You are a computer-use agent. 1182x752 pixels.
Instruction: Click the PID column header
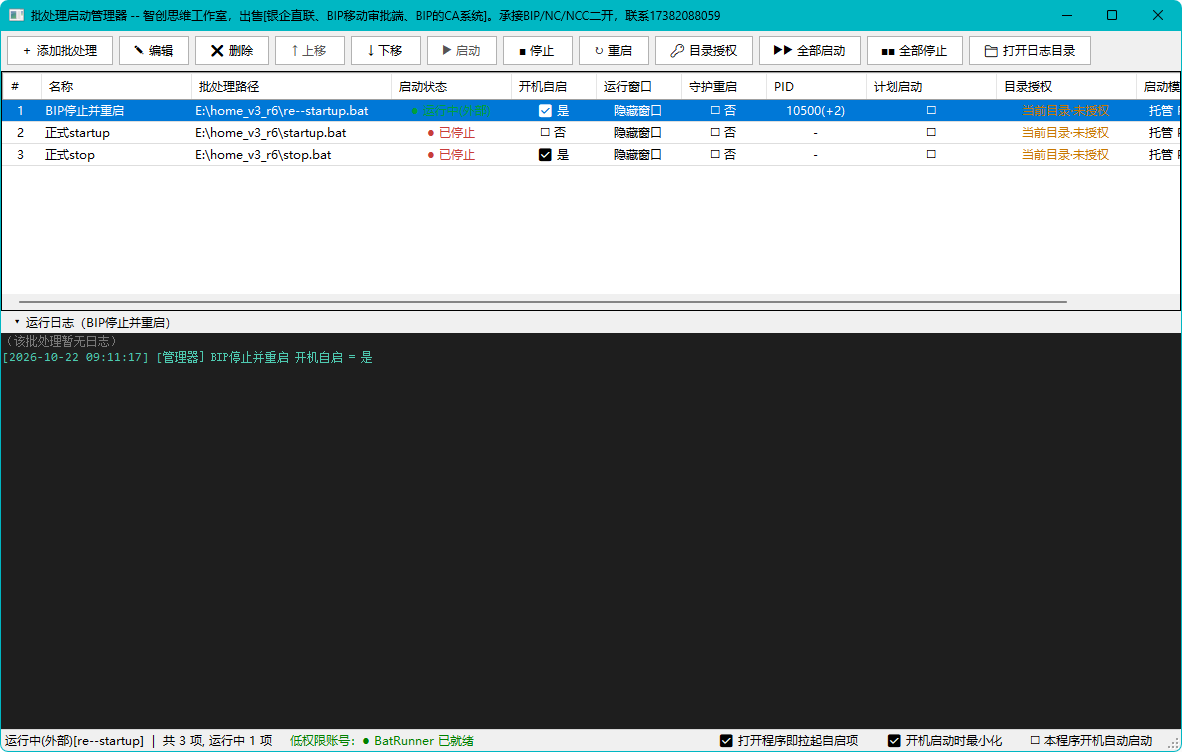(816, 87)
